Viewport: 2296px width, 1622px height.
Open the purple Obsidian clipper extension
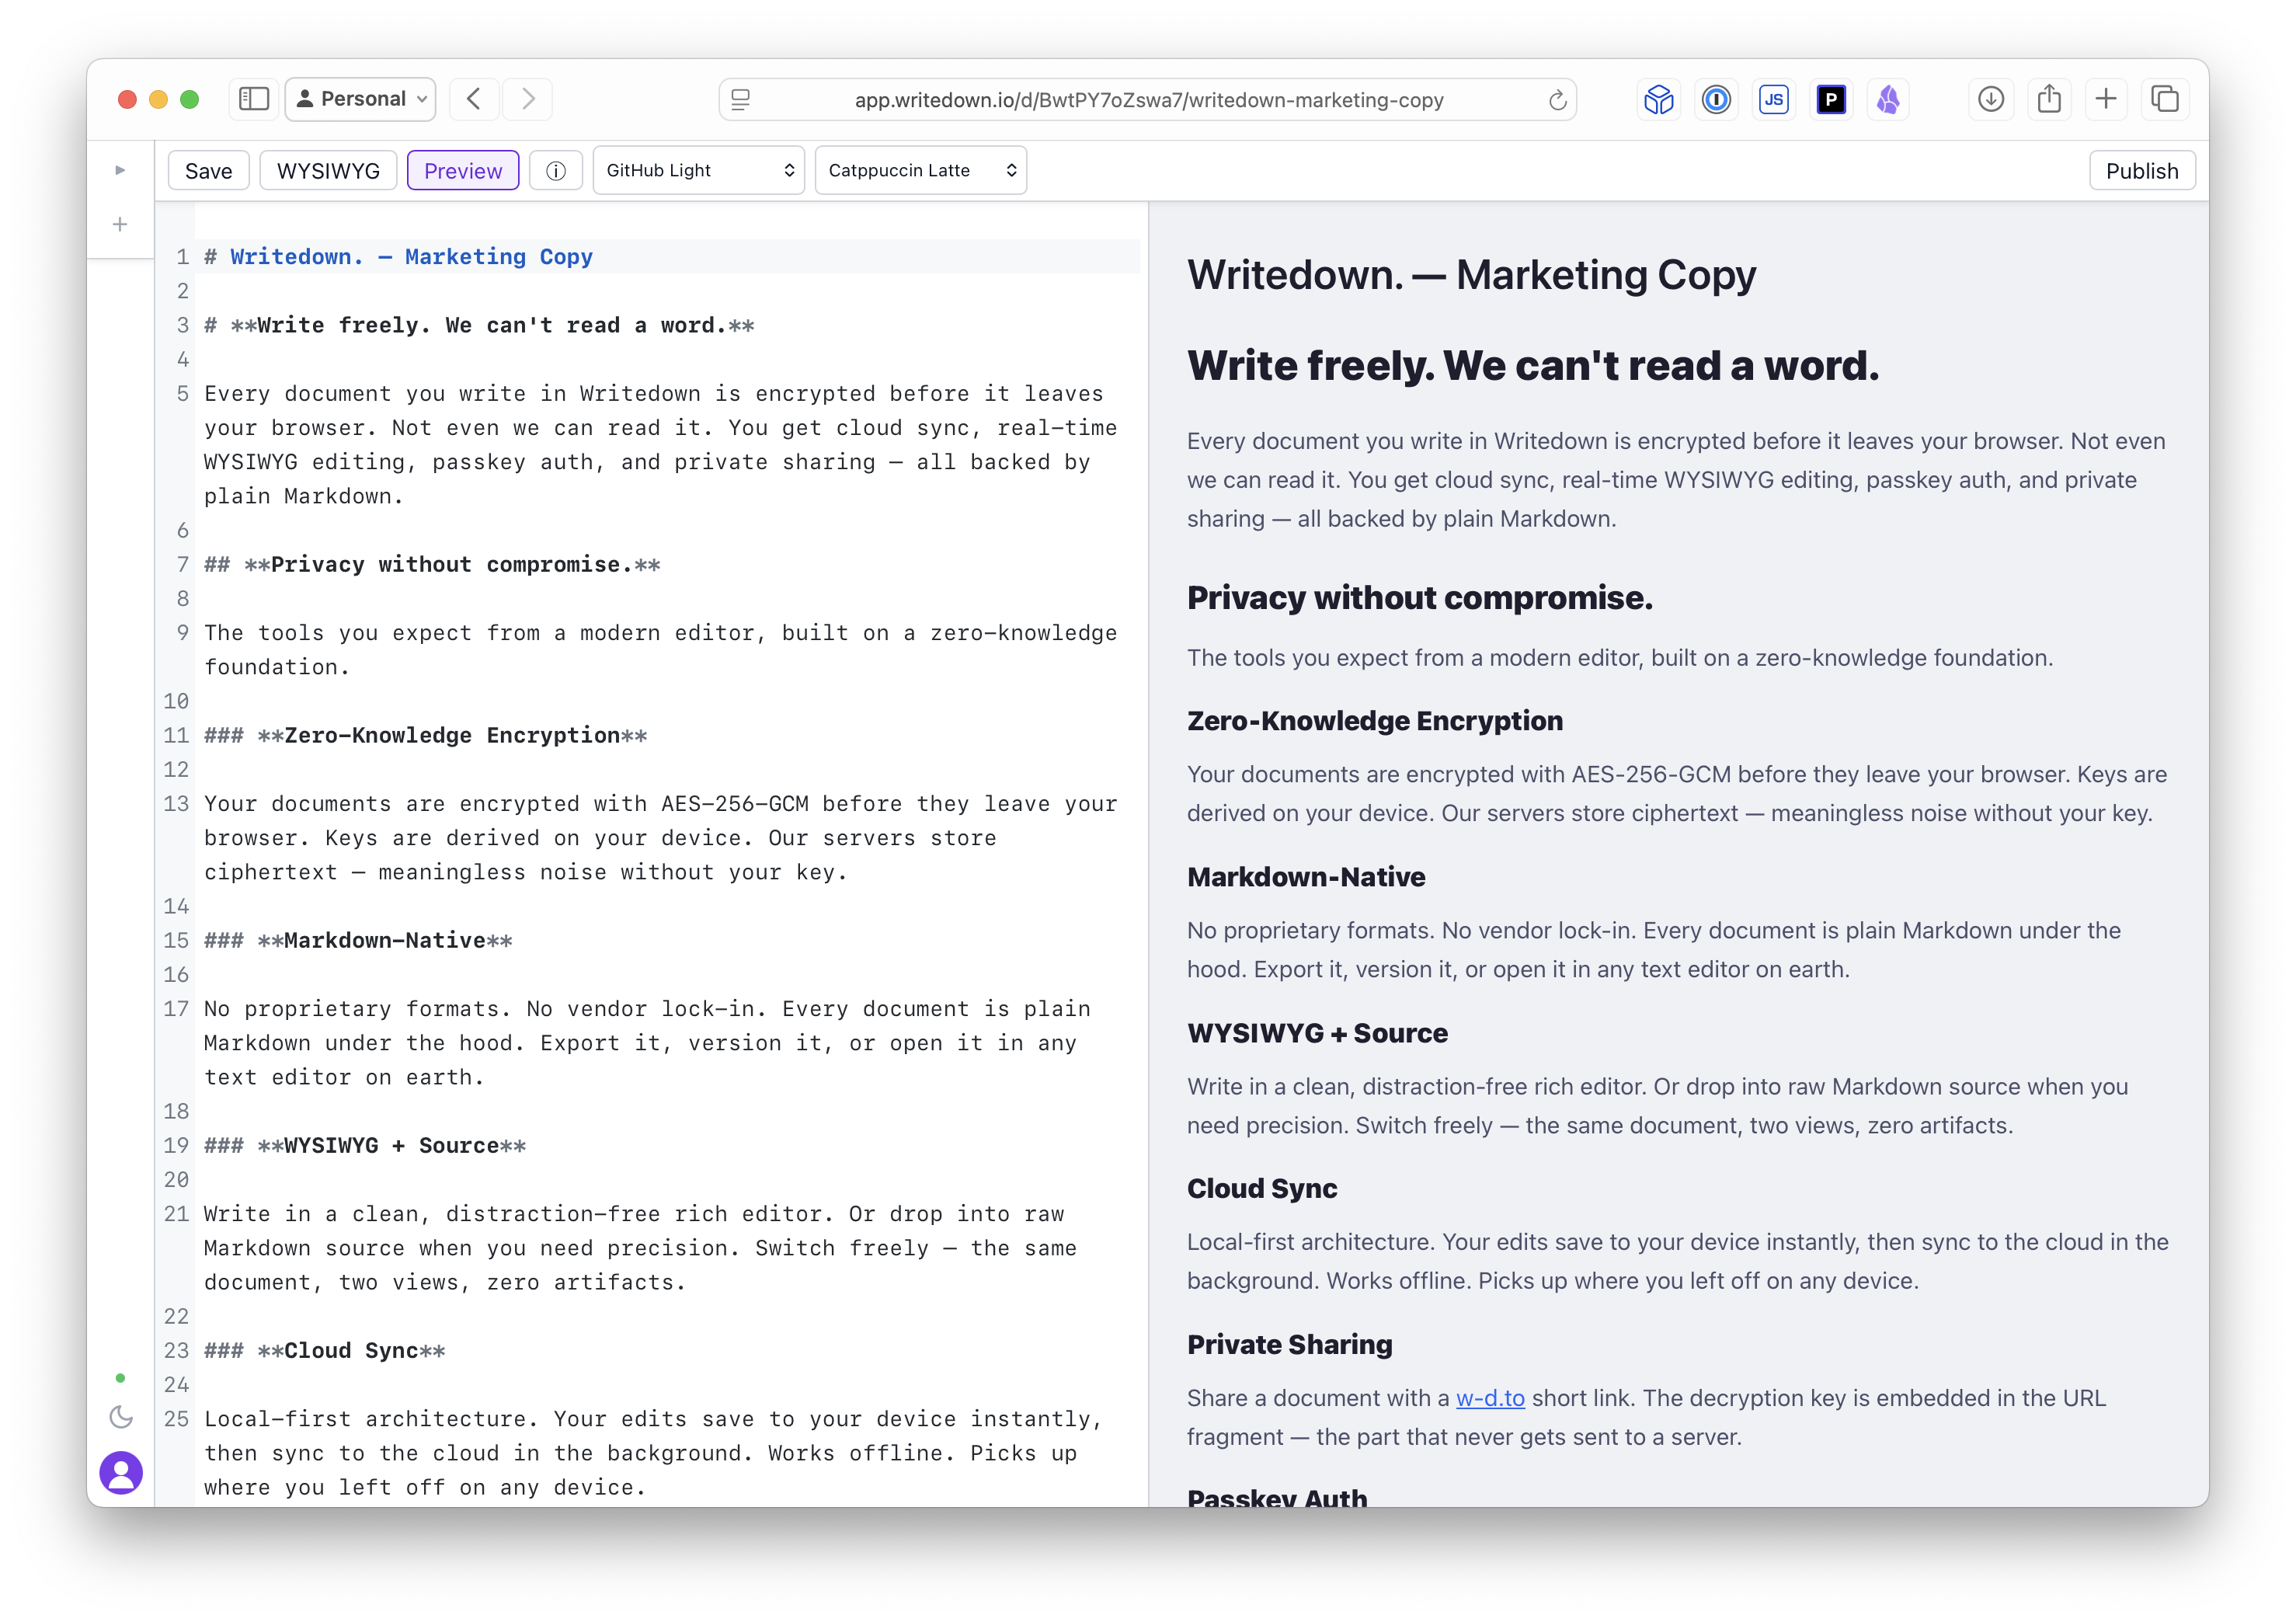1888,99
